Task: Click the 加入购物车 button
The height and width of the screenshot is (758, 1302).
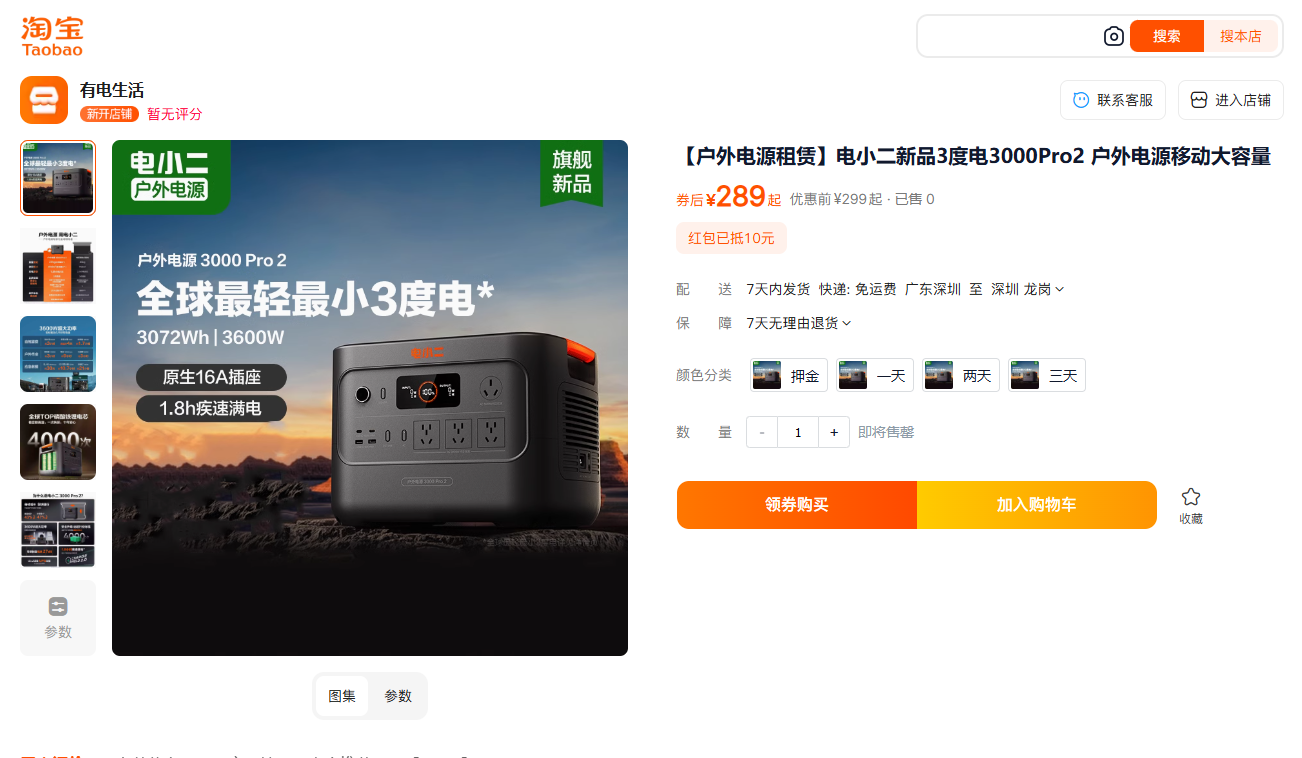Action: tap(1037, 505)
